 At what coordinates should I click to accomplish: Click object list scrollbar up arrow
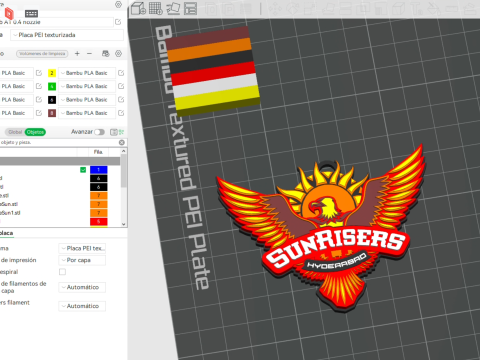pos(124,152)
